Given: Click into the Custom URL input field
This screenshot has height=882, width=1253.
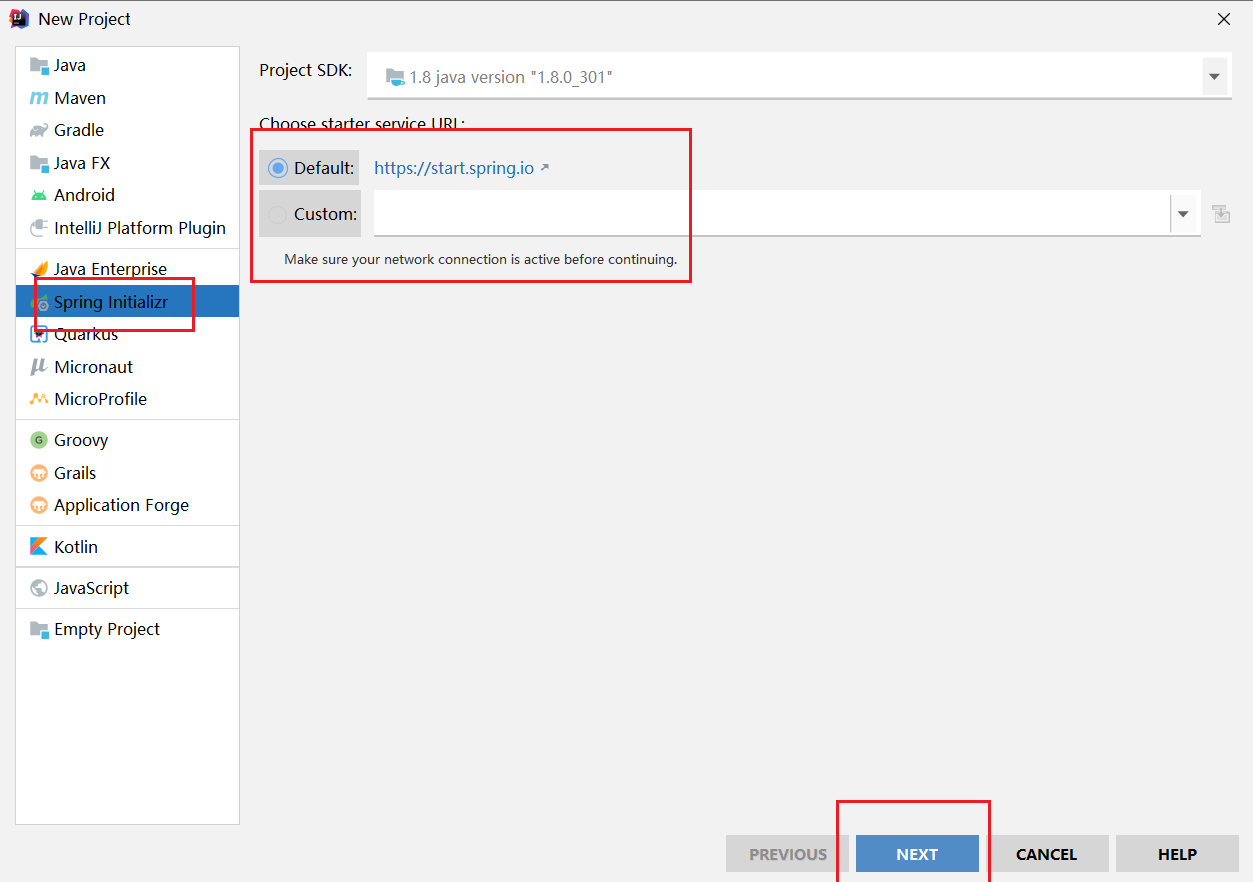Looking at the screenshot, I should click(x=770, y=214).
